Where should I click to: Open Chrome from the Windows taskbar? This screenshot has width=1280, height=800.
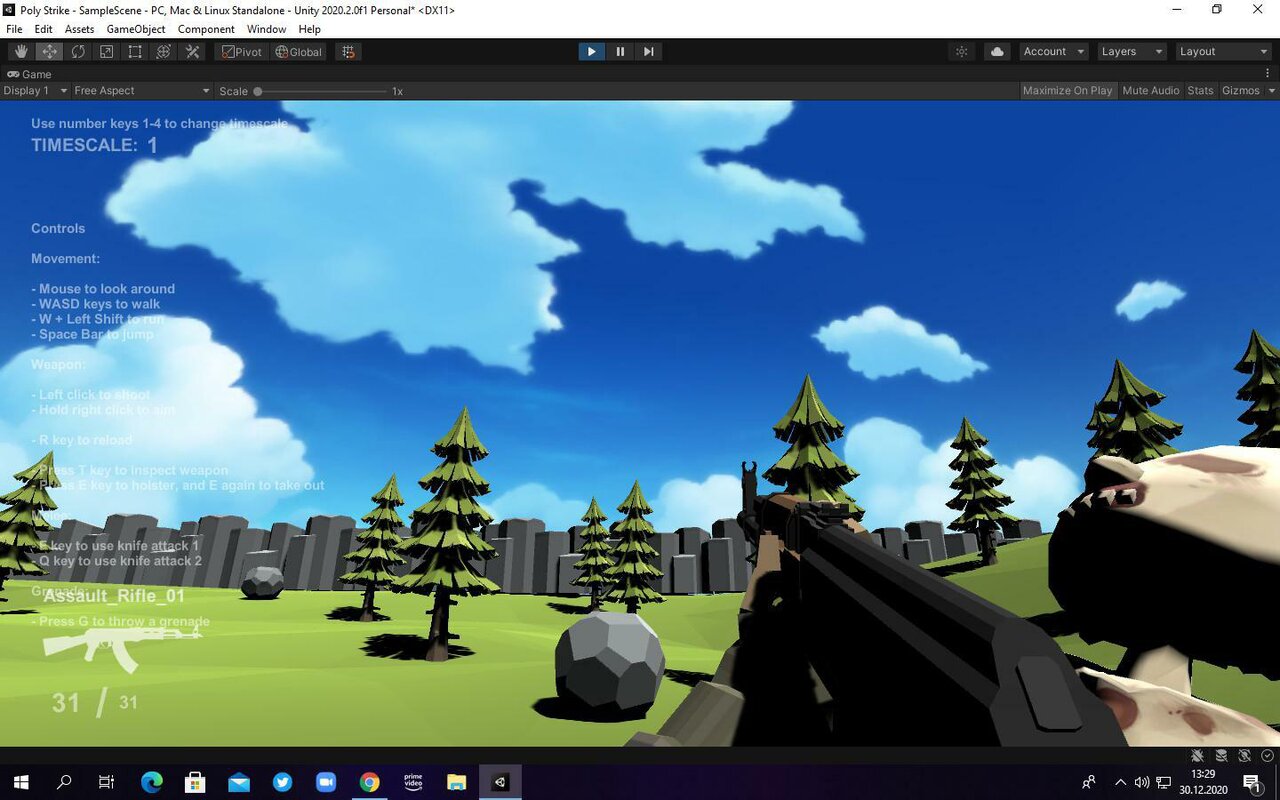click(x=370, y=782)
